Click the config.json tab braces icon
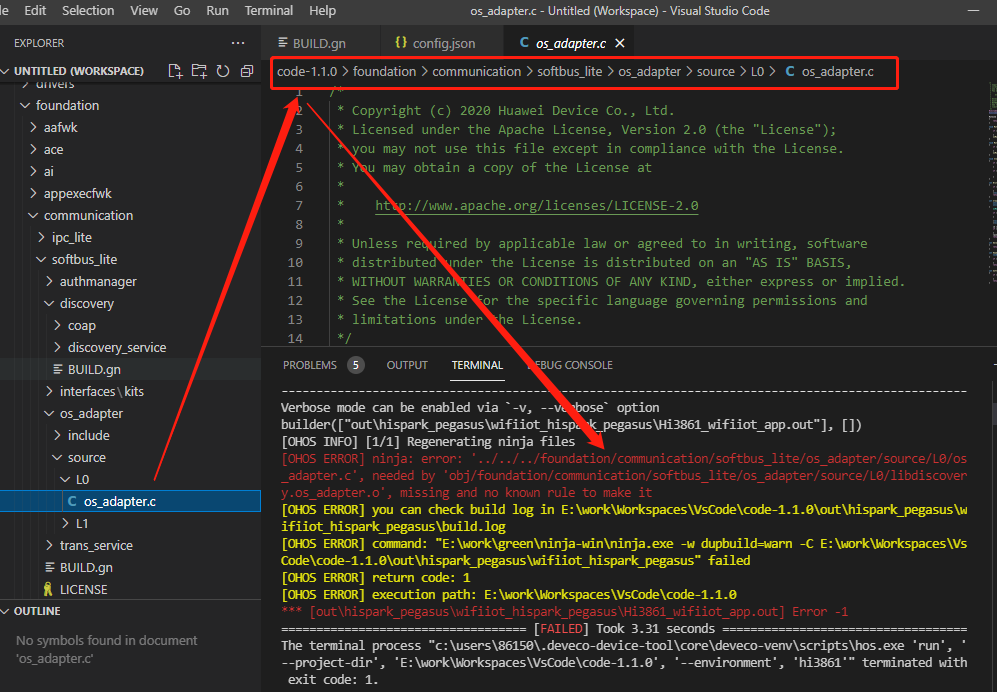 [400, 43]
